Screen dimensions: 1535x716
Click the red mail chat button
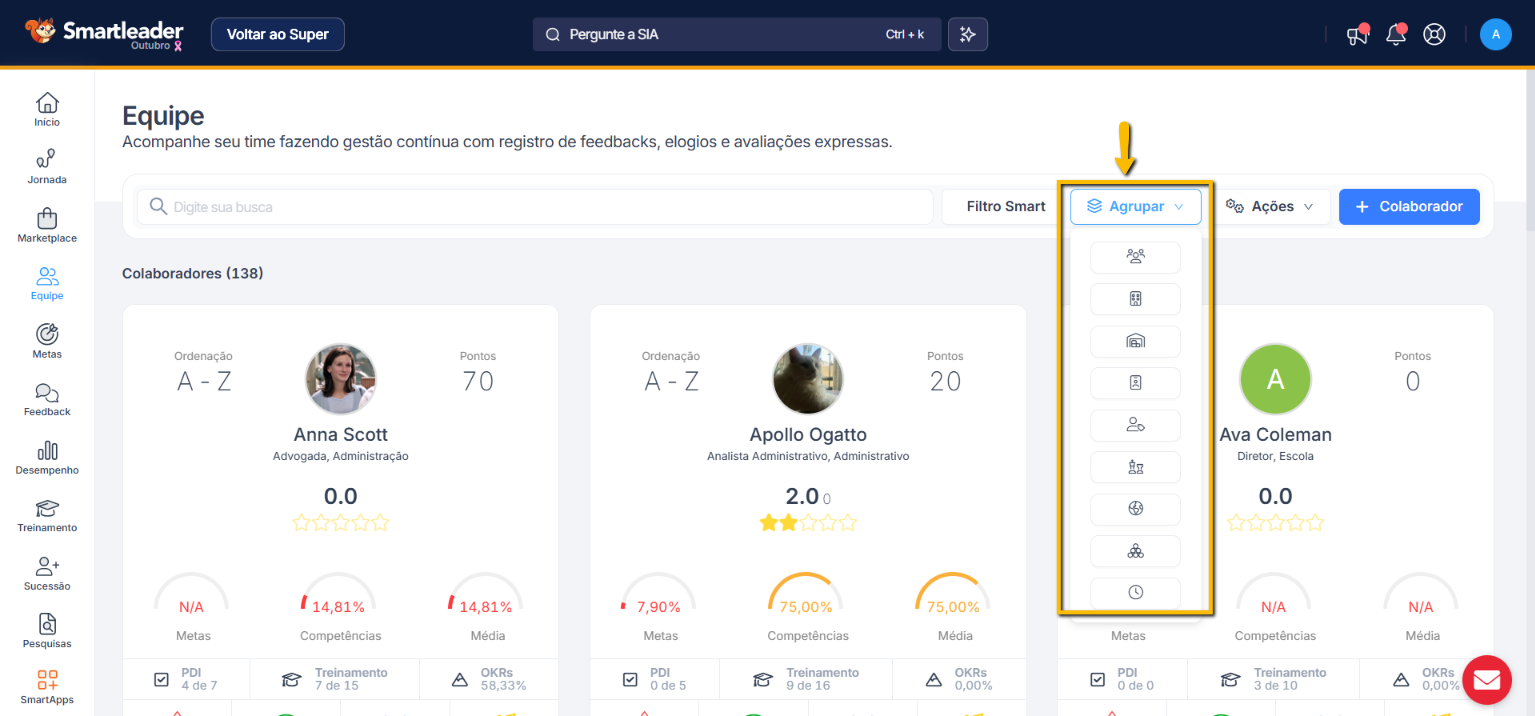click(1486, 680)
